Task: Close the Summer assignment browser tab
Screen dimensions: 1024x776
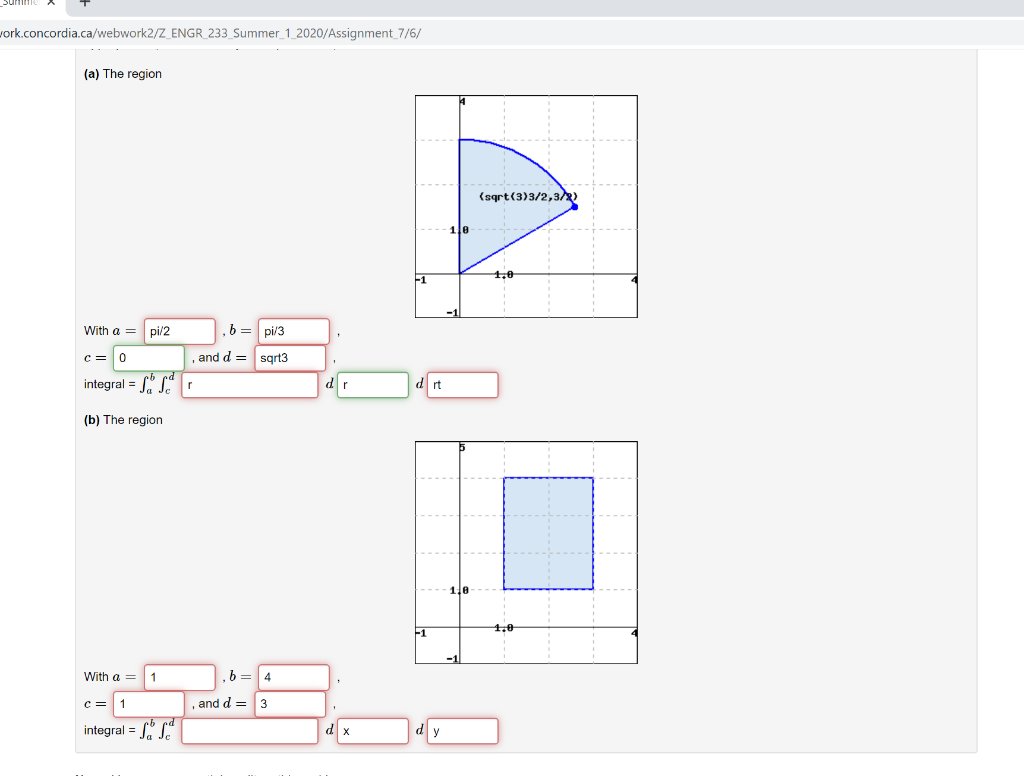Action: [50, 6]
